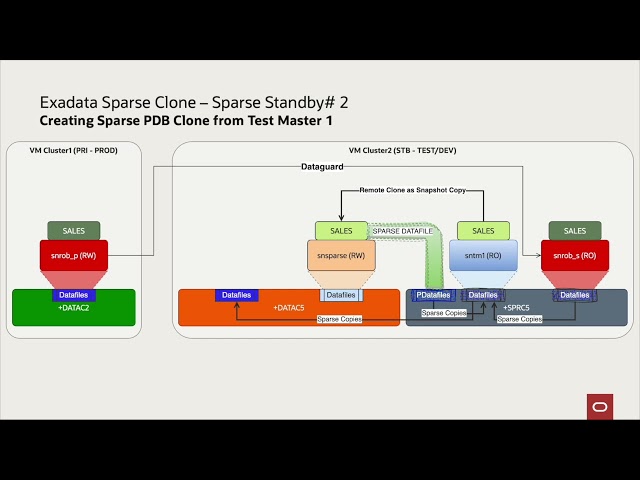Select the VM Cluster1 (PRI - PROD) label

[x=73, y=150]
